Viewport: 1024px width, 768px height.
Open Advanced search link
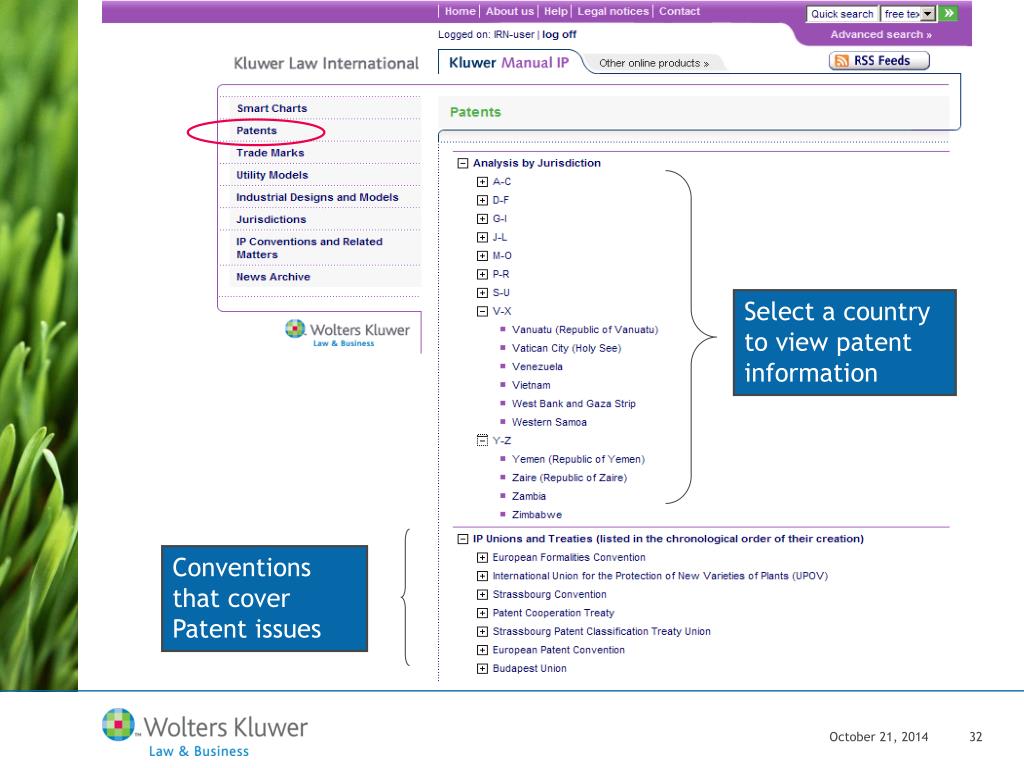(x=881, y=35)
